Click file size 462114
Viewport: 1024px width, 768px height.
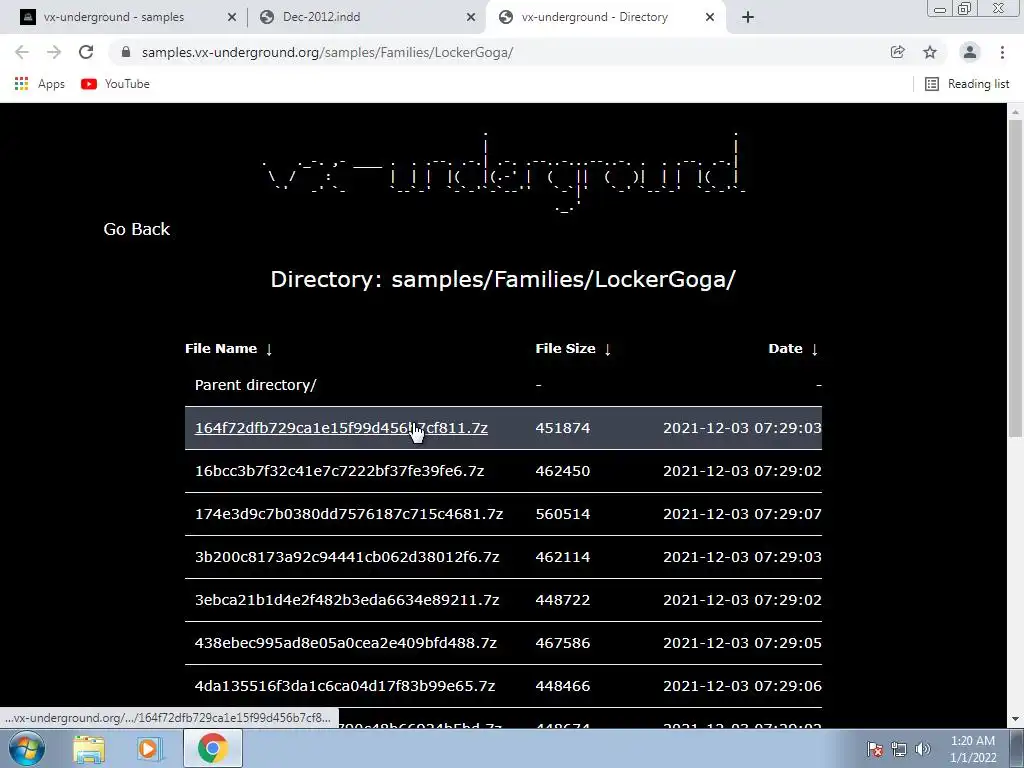(562, 557)
